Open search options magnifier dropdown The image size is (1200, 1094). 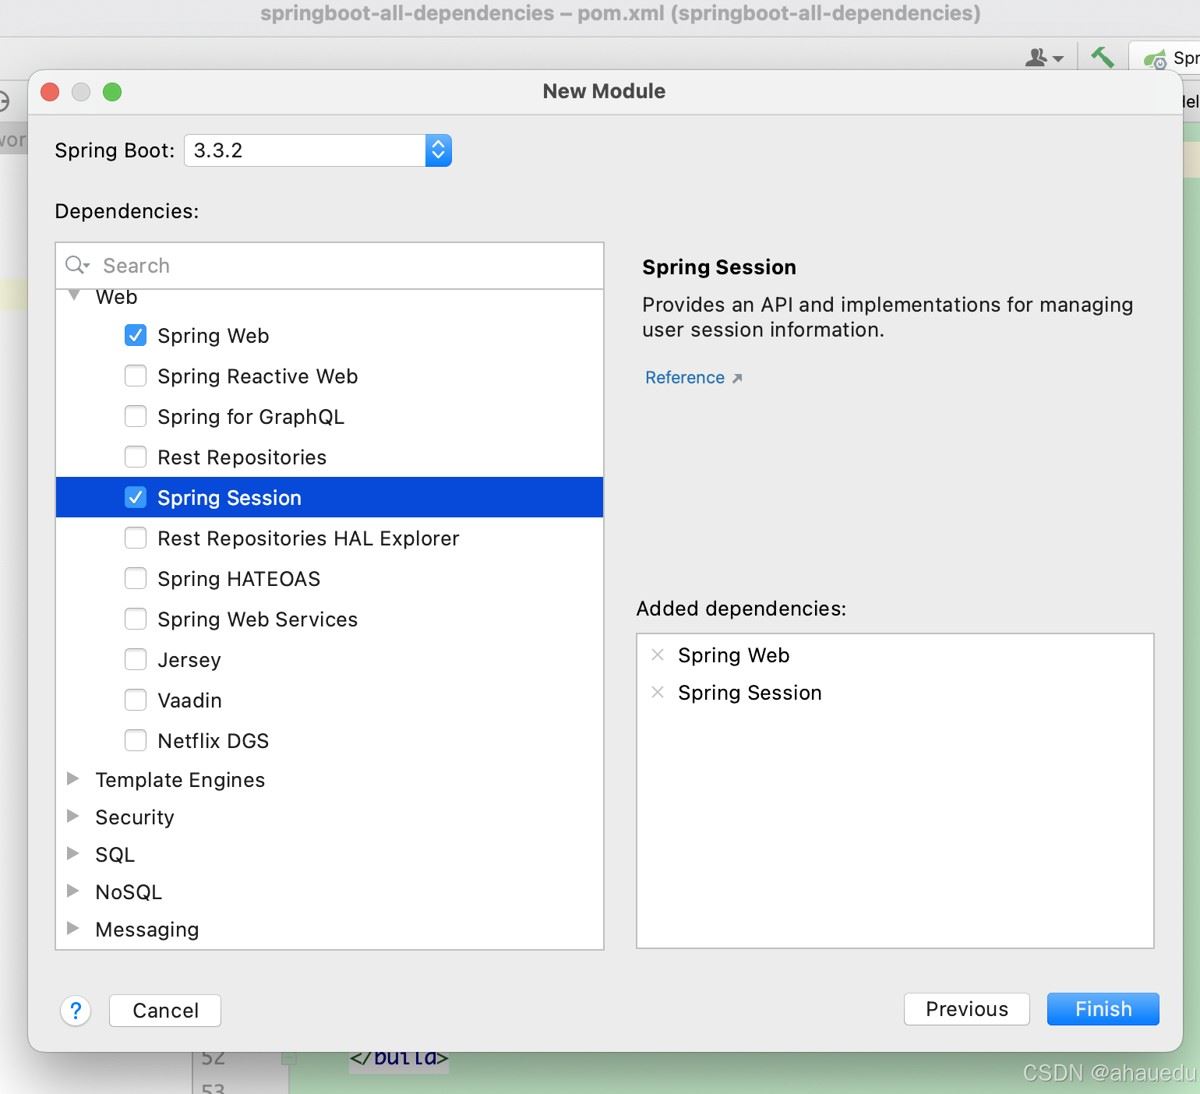point(77,265)
